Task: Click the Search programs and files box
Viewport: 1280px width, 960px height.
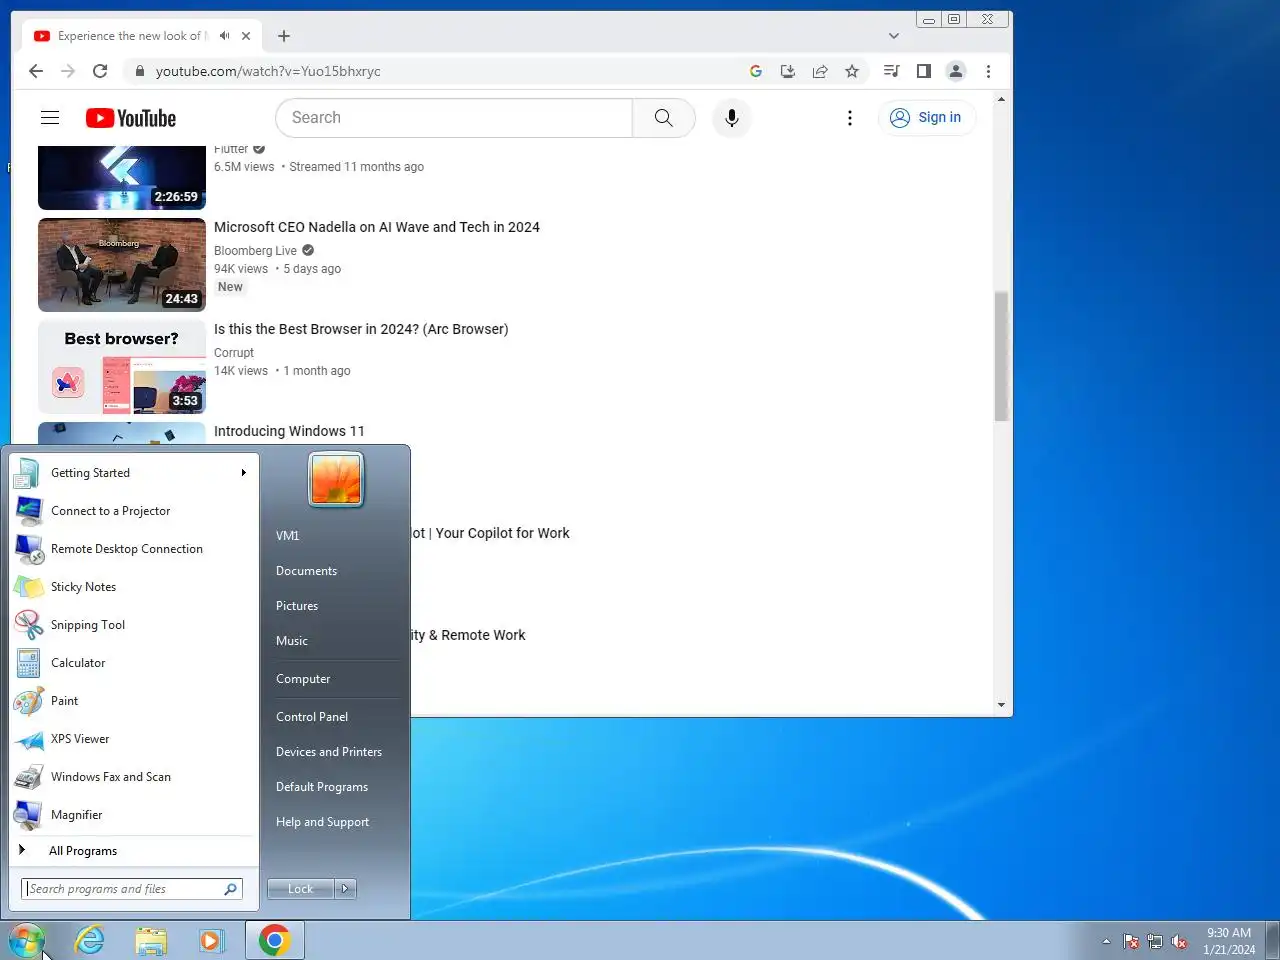Action: click(132, 889)
